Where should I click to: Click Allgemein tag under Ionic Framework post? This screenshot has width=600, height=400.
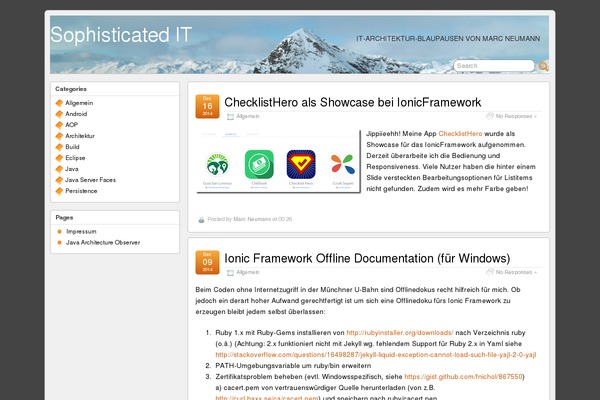[x=248, y=273]
